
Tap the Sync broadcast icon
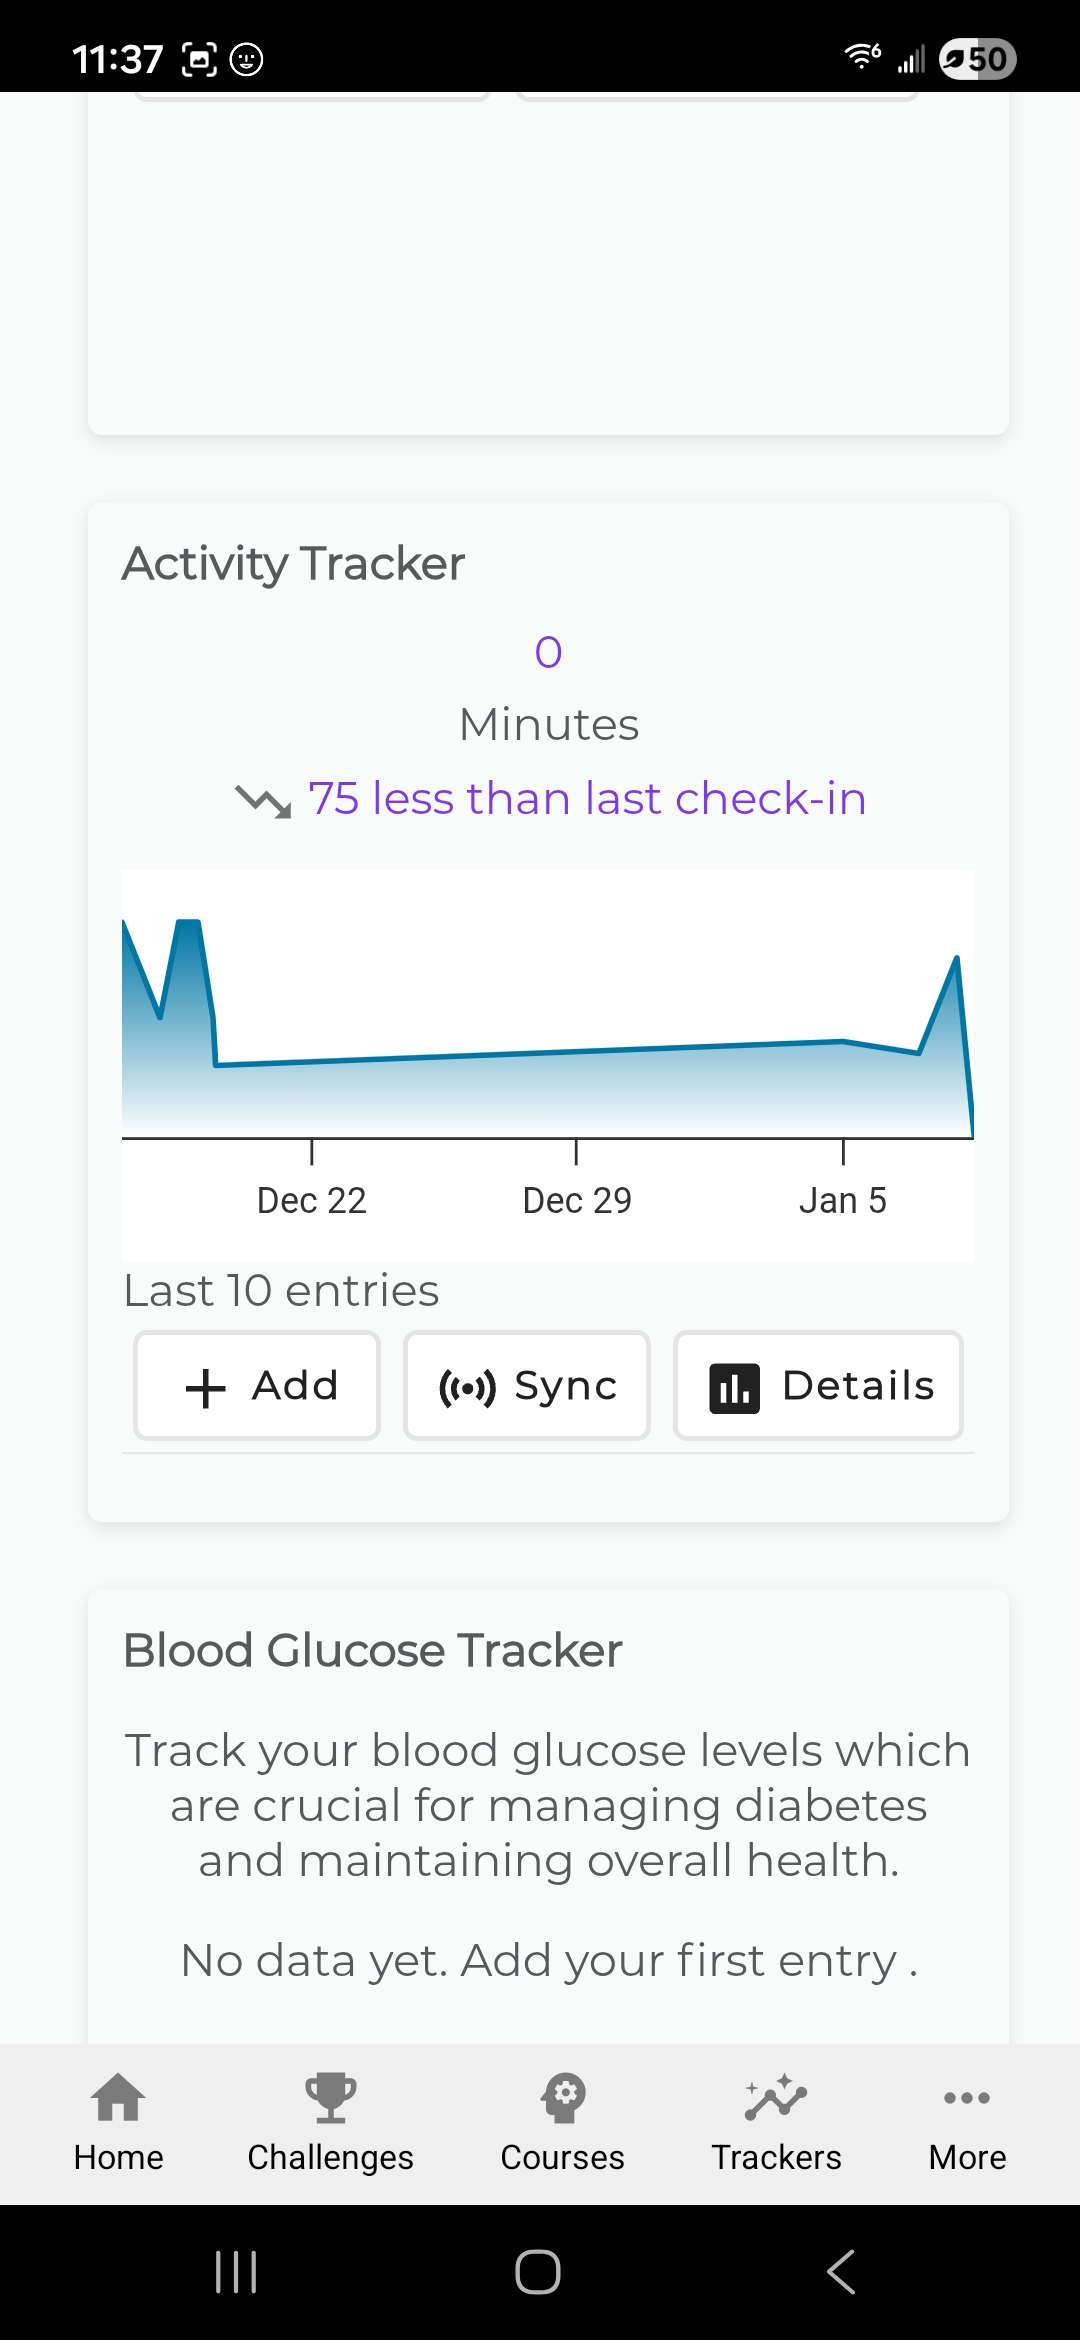[x=467, y=1388]
